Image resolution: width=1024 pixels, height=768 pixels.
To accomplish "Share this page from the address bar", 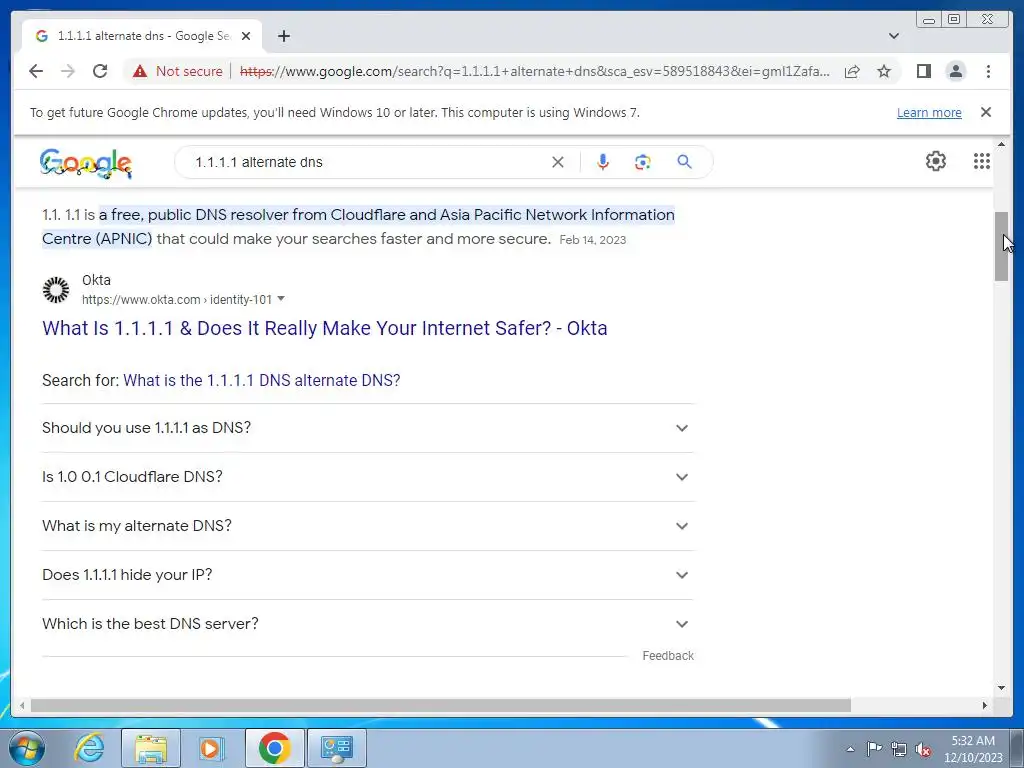I will point(852,71).
